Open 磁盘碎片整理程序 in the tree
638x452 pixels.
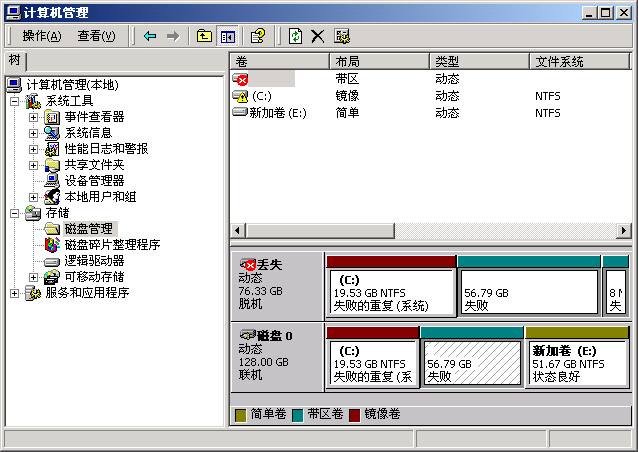coord(112,245)
